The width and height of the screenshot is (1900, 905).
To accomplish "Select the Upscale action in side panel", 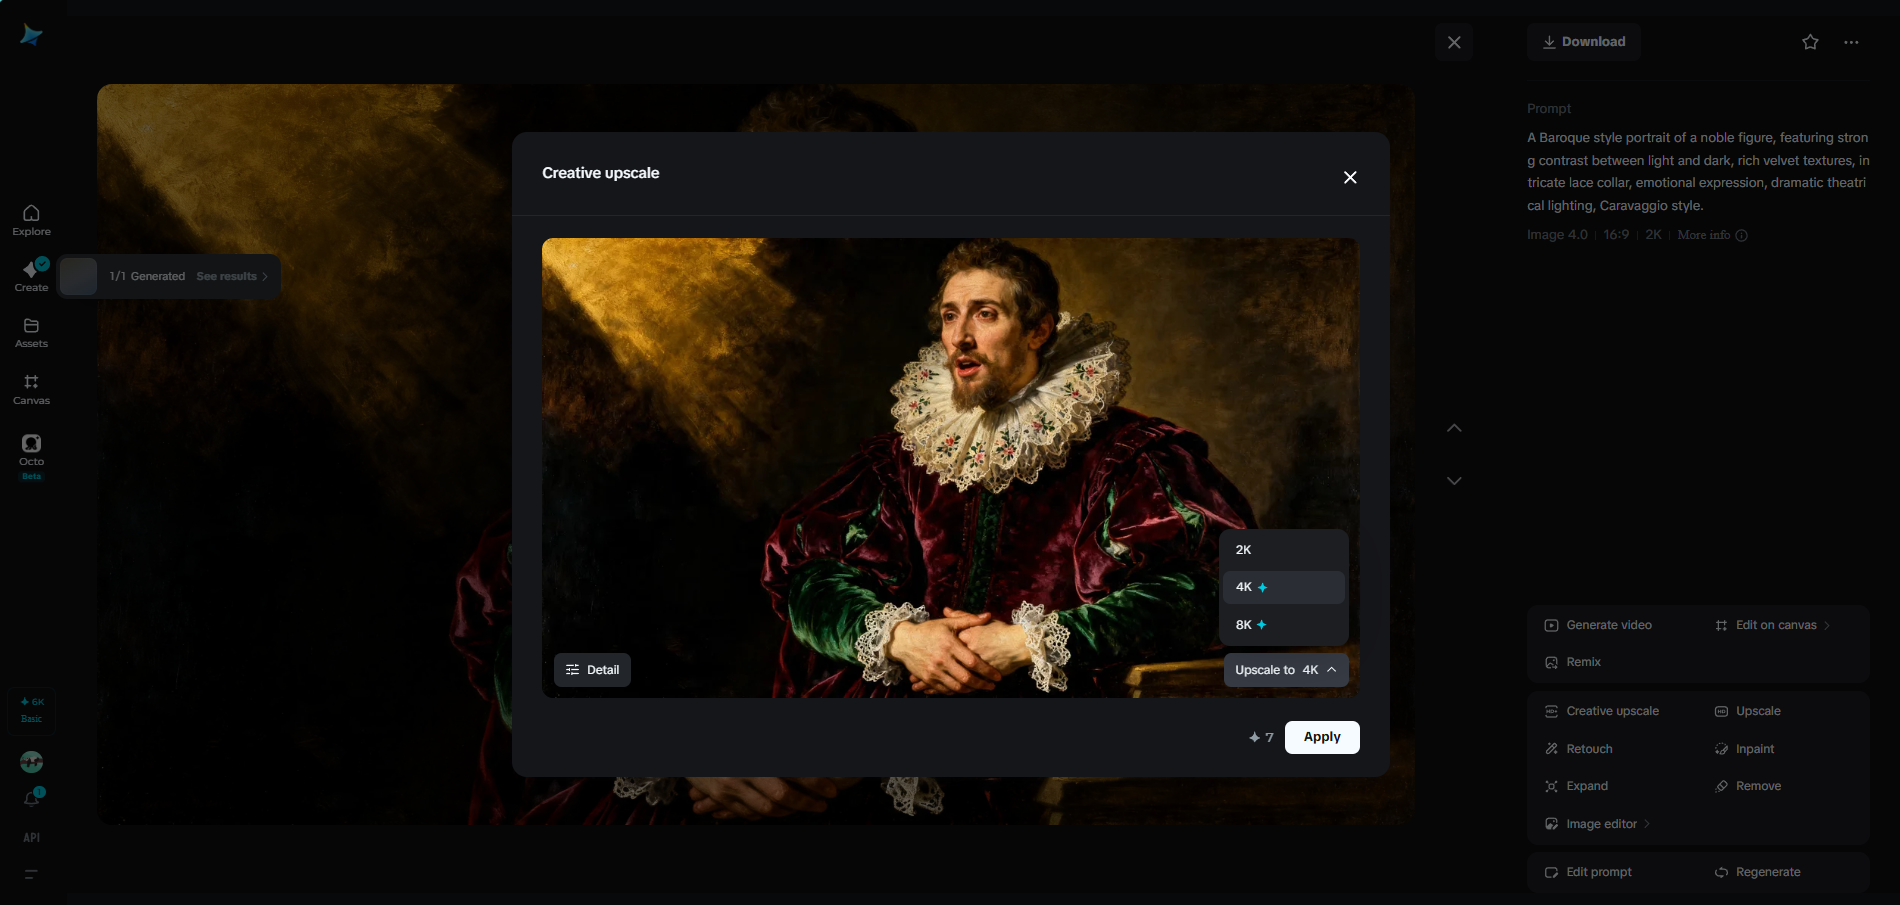I will (x=1748, y=711).
